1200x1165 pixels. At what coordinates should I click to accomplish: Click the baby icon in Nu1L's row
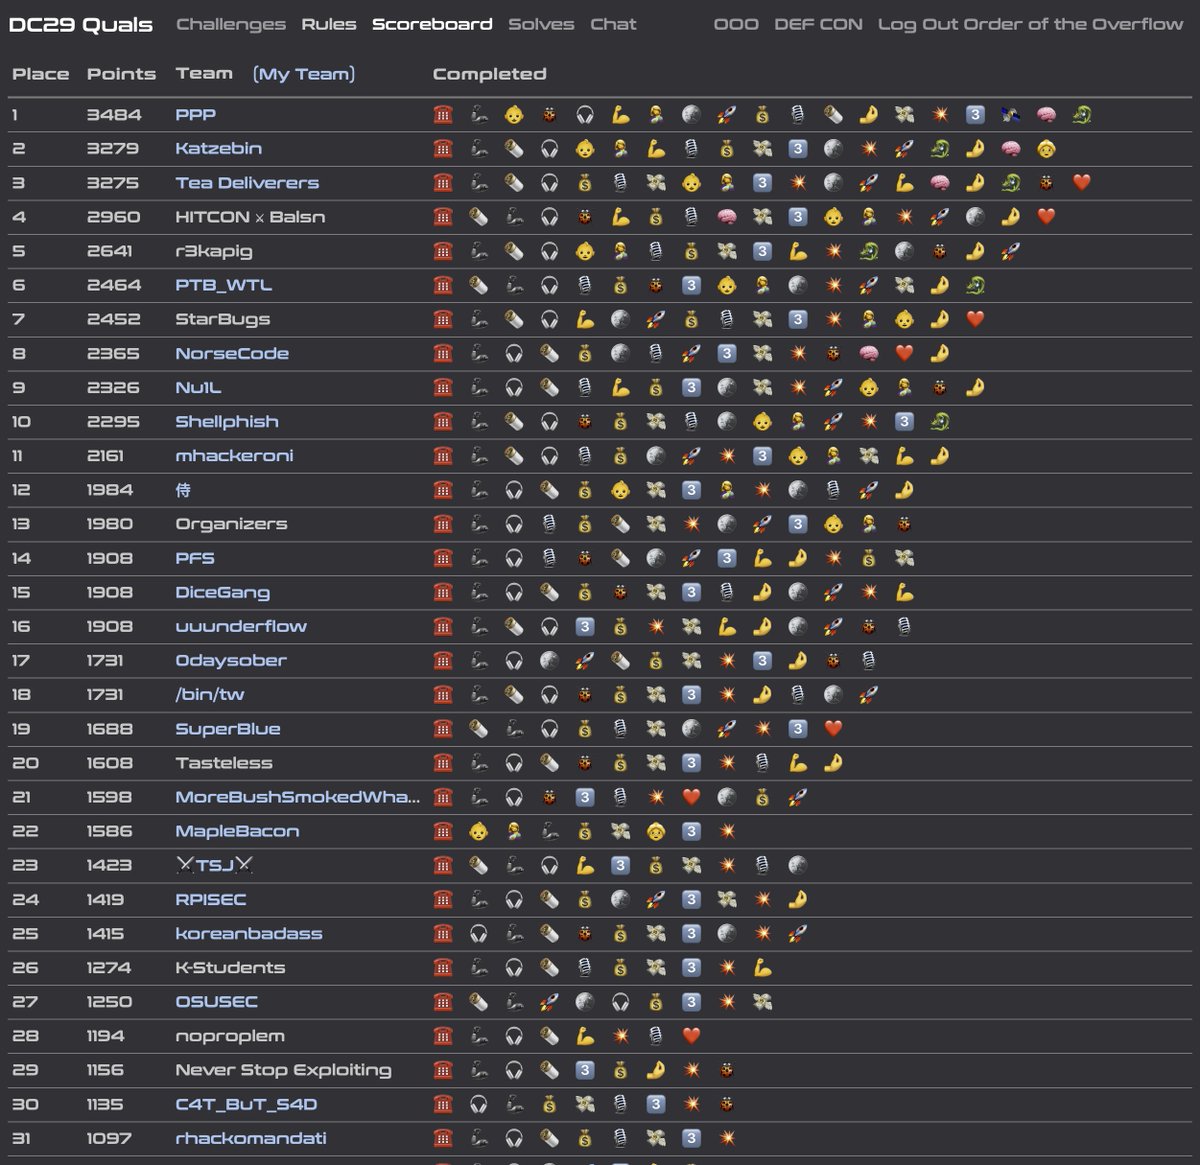(x=869, y=387)
